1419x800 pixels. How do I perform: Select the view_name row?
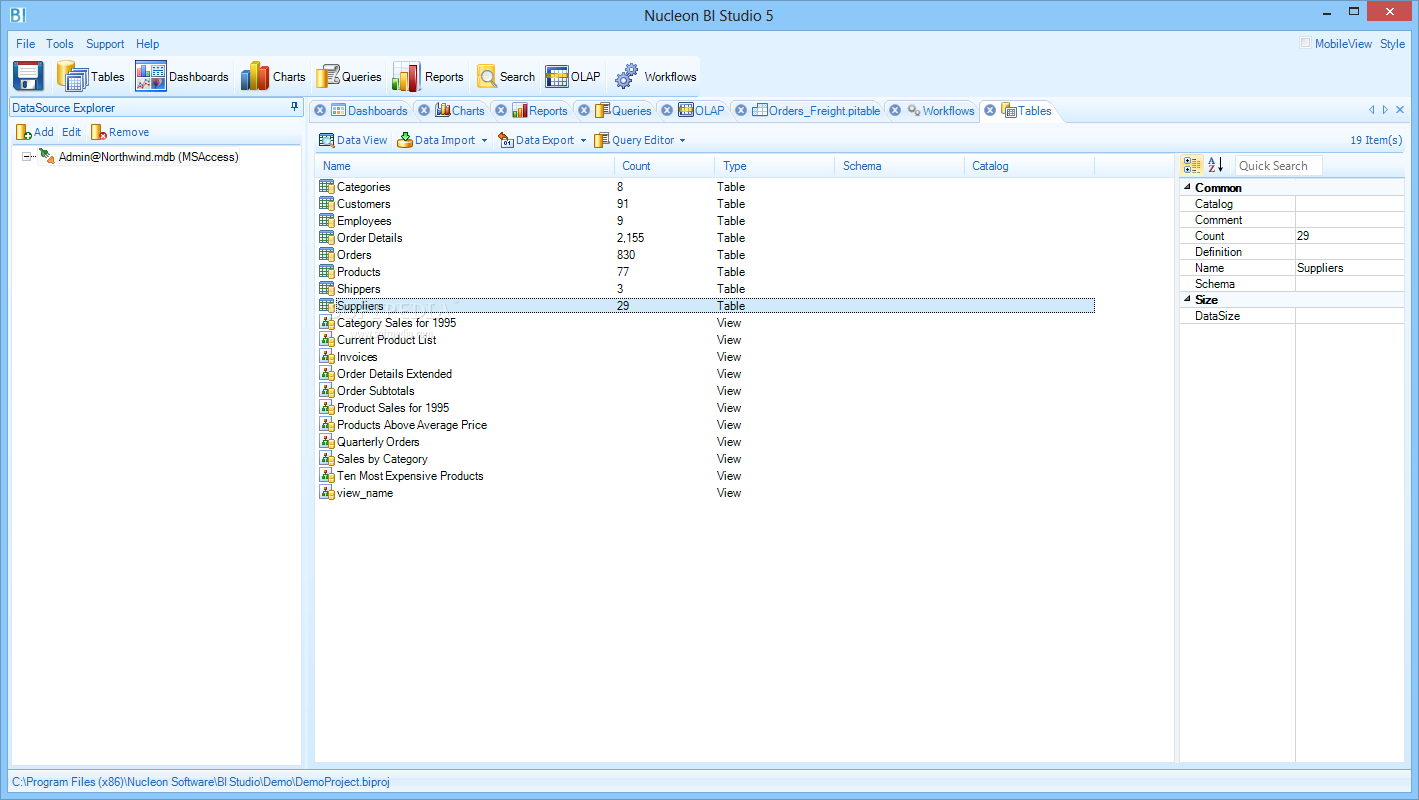(x=705, y=493)
